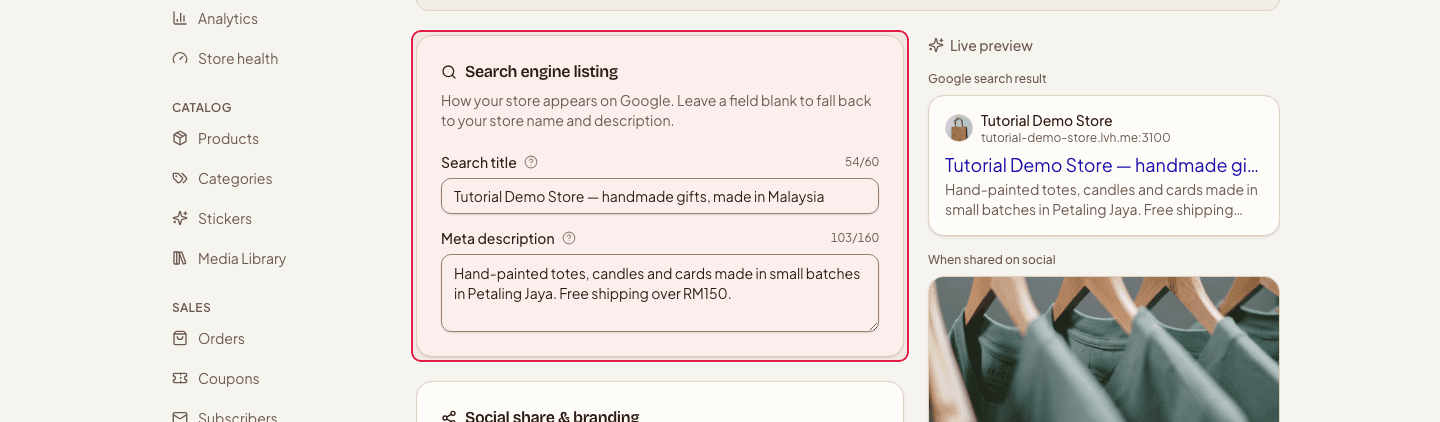Click the Meta description help icon
This screenshot has width=1440, height=422.
point(569,238)
